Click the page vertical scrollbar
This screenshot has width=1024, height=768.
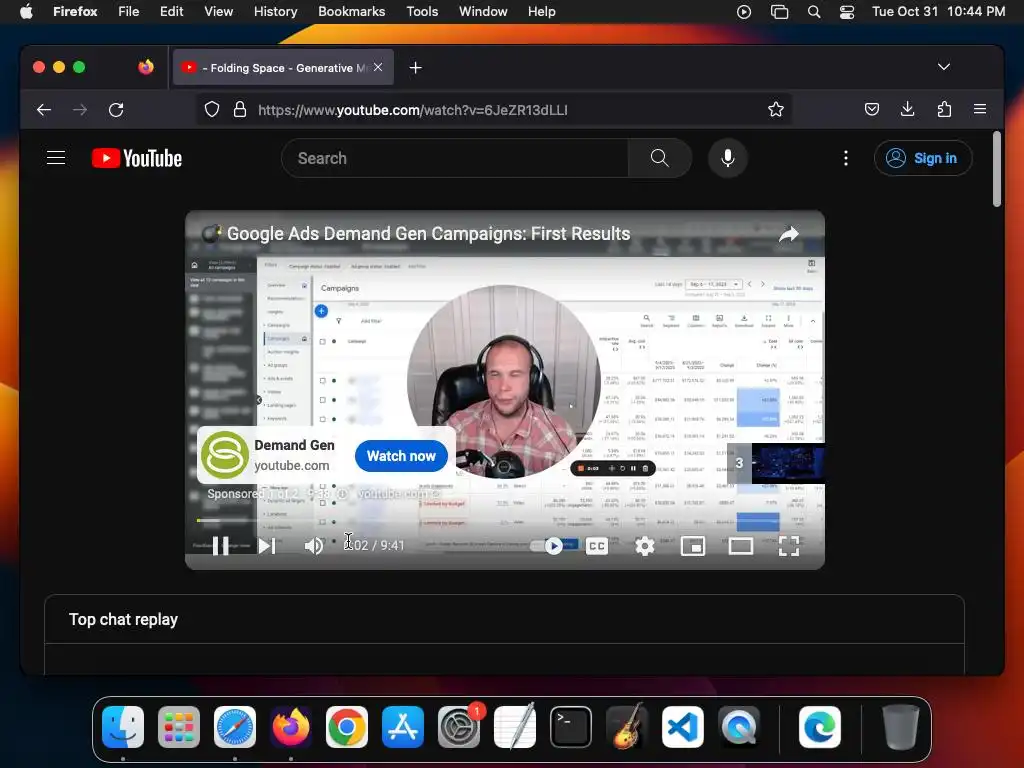tap(997, 170)
